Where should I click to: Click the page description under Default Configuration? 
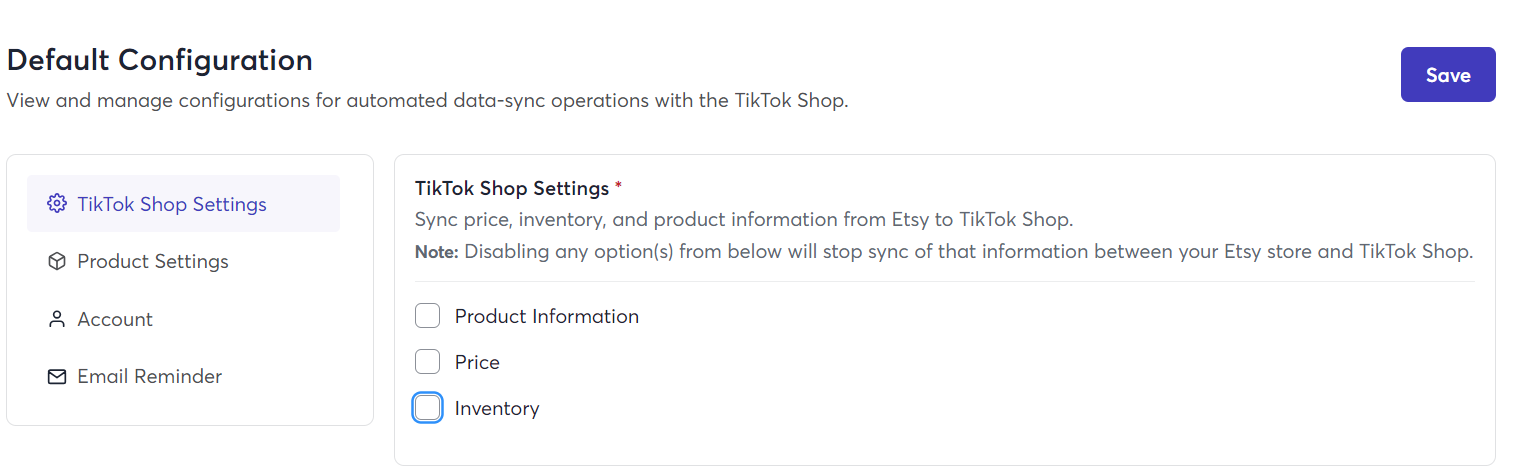pyautogui.click(x=427, y=101)
